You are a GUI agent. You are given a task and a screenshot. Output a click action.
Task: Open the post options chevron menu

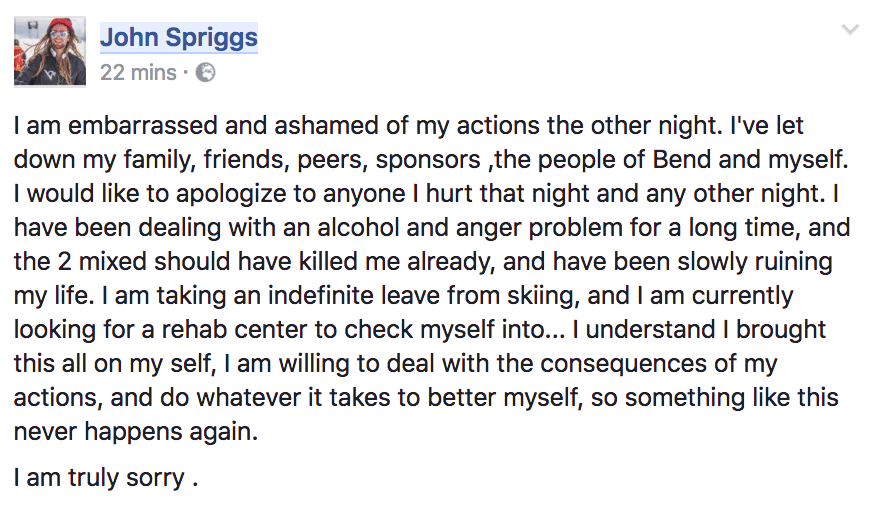coord(850,30)
